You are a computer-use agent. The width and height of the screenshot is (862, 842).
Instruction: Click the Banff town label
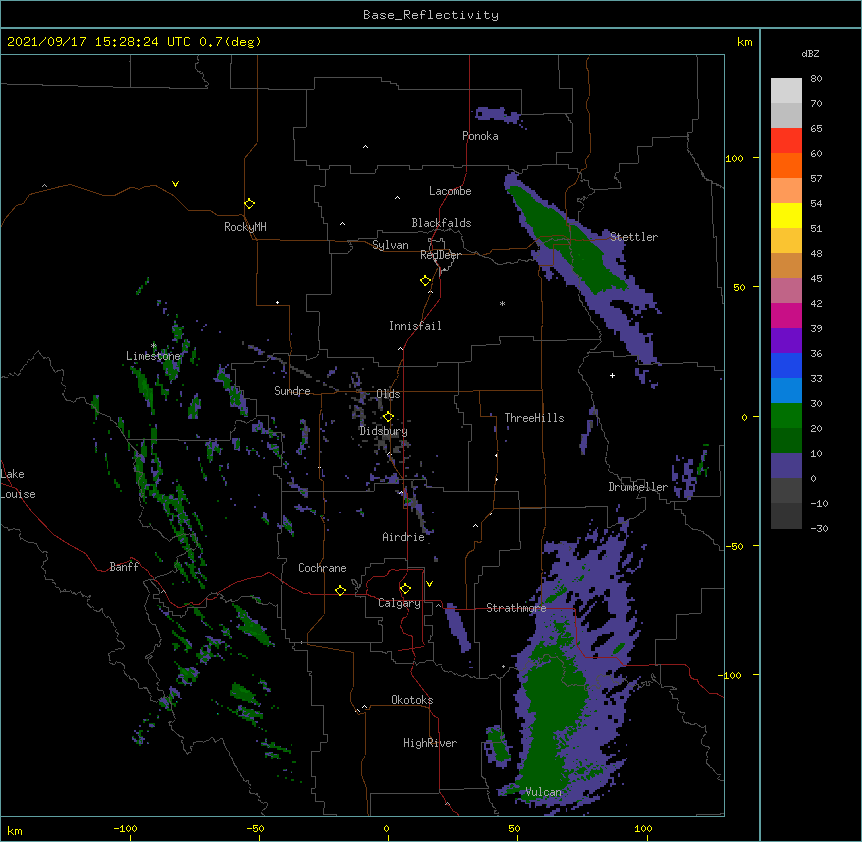(x=124, y=567)
